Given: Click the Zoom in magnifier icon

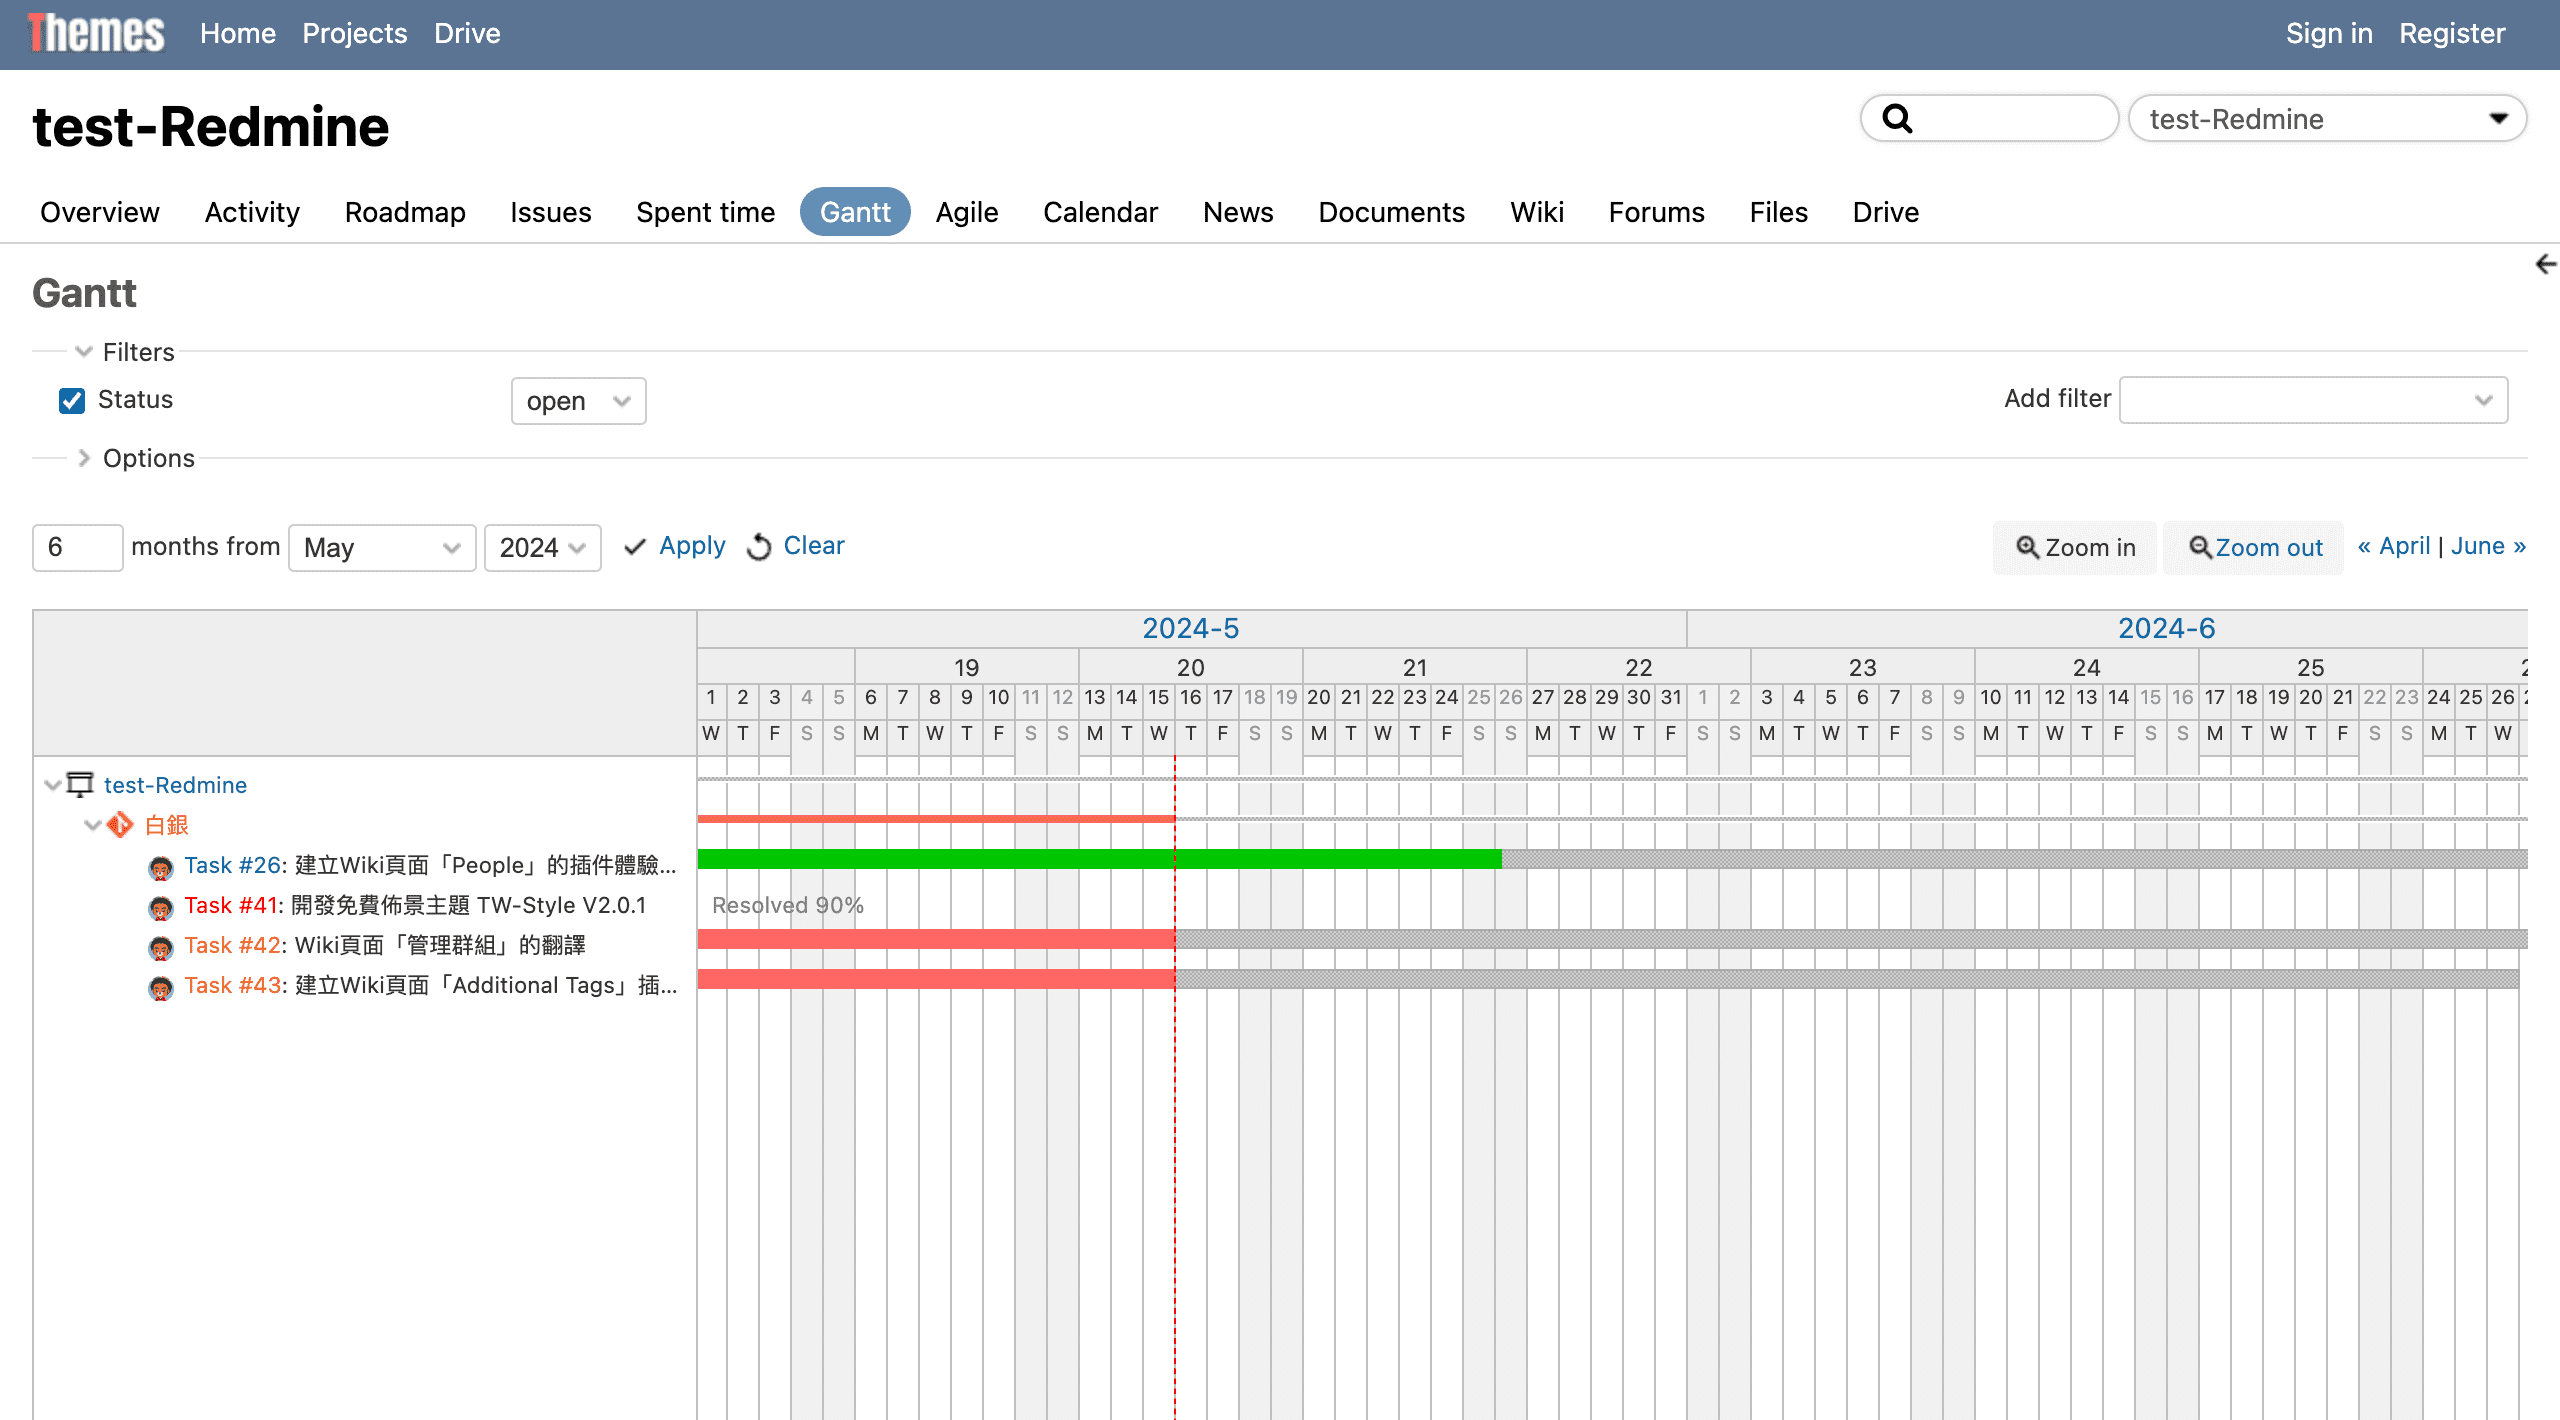Looking at the screenshot, I should pos(2027,547).
